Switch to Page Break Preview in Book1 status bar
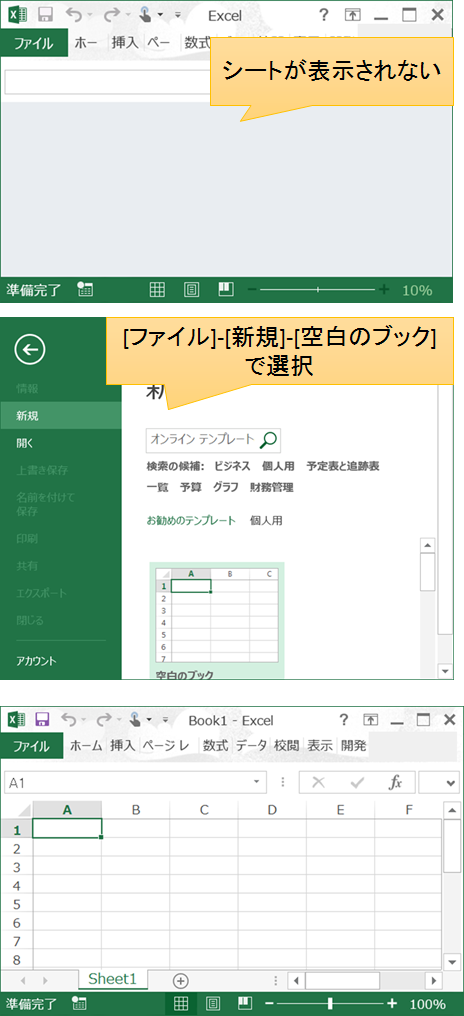Image resolution: width=464 pixels, height=1016 pixels. pyautogui.click(x=244, y=1003)
